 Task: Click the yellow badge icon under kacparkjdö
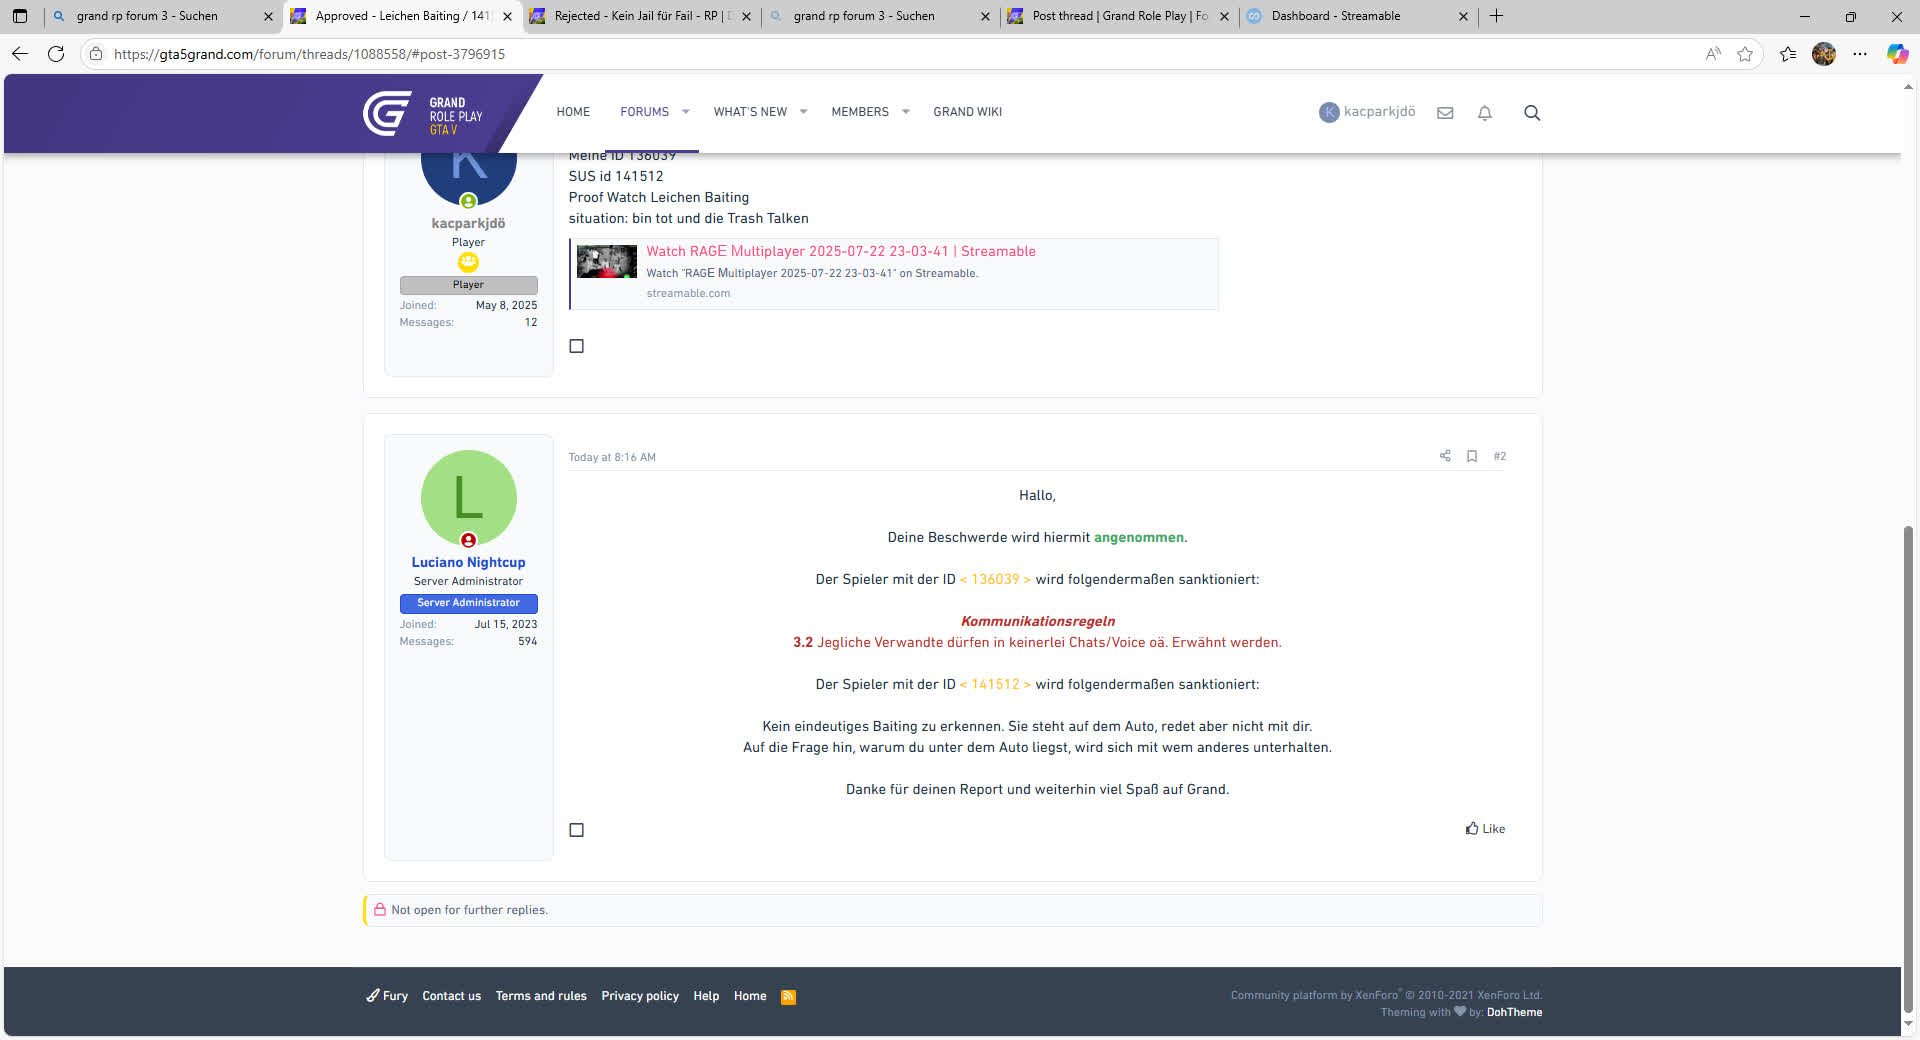(468, 262)
